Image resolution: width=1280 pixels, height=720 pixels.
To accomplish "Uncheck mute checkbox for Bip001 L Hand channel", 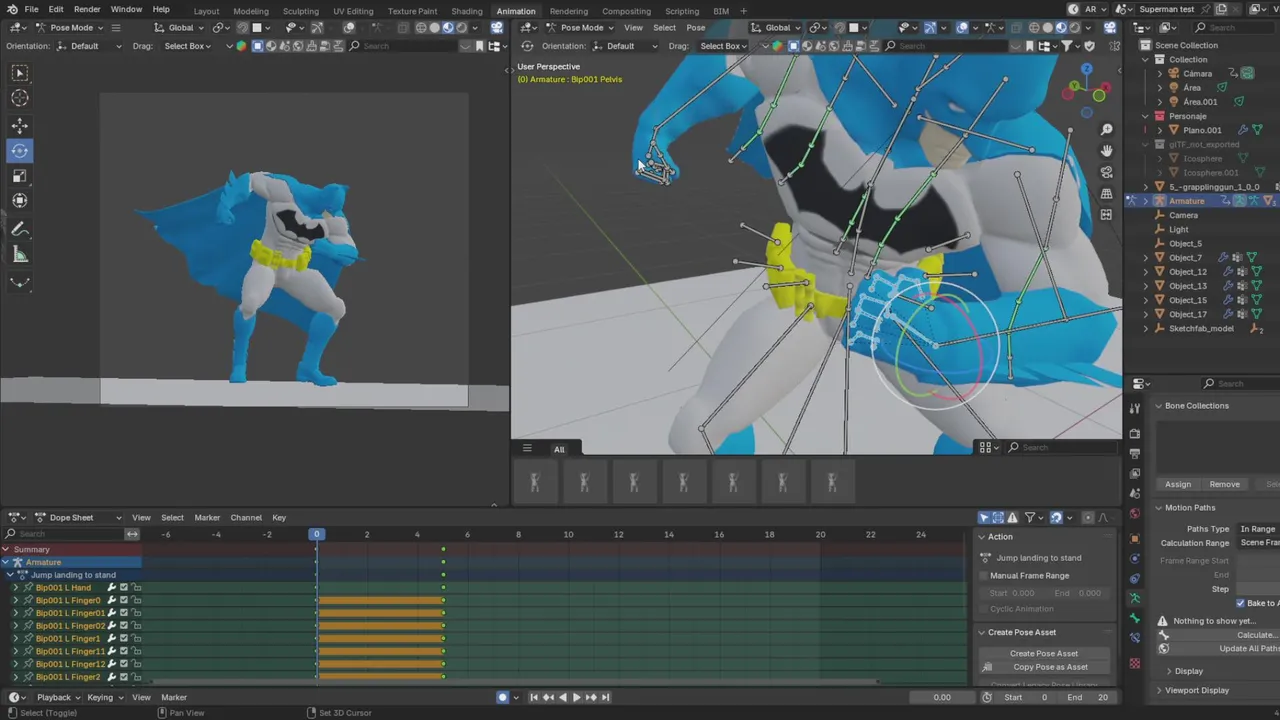I will [124, 587].
